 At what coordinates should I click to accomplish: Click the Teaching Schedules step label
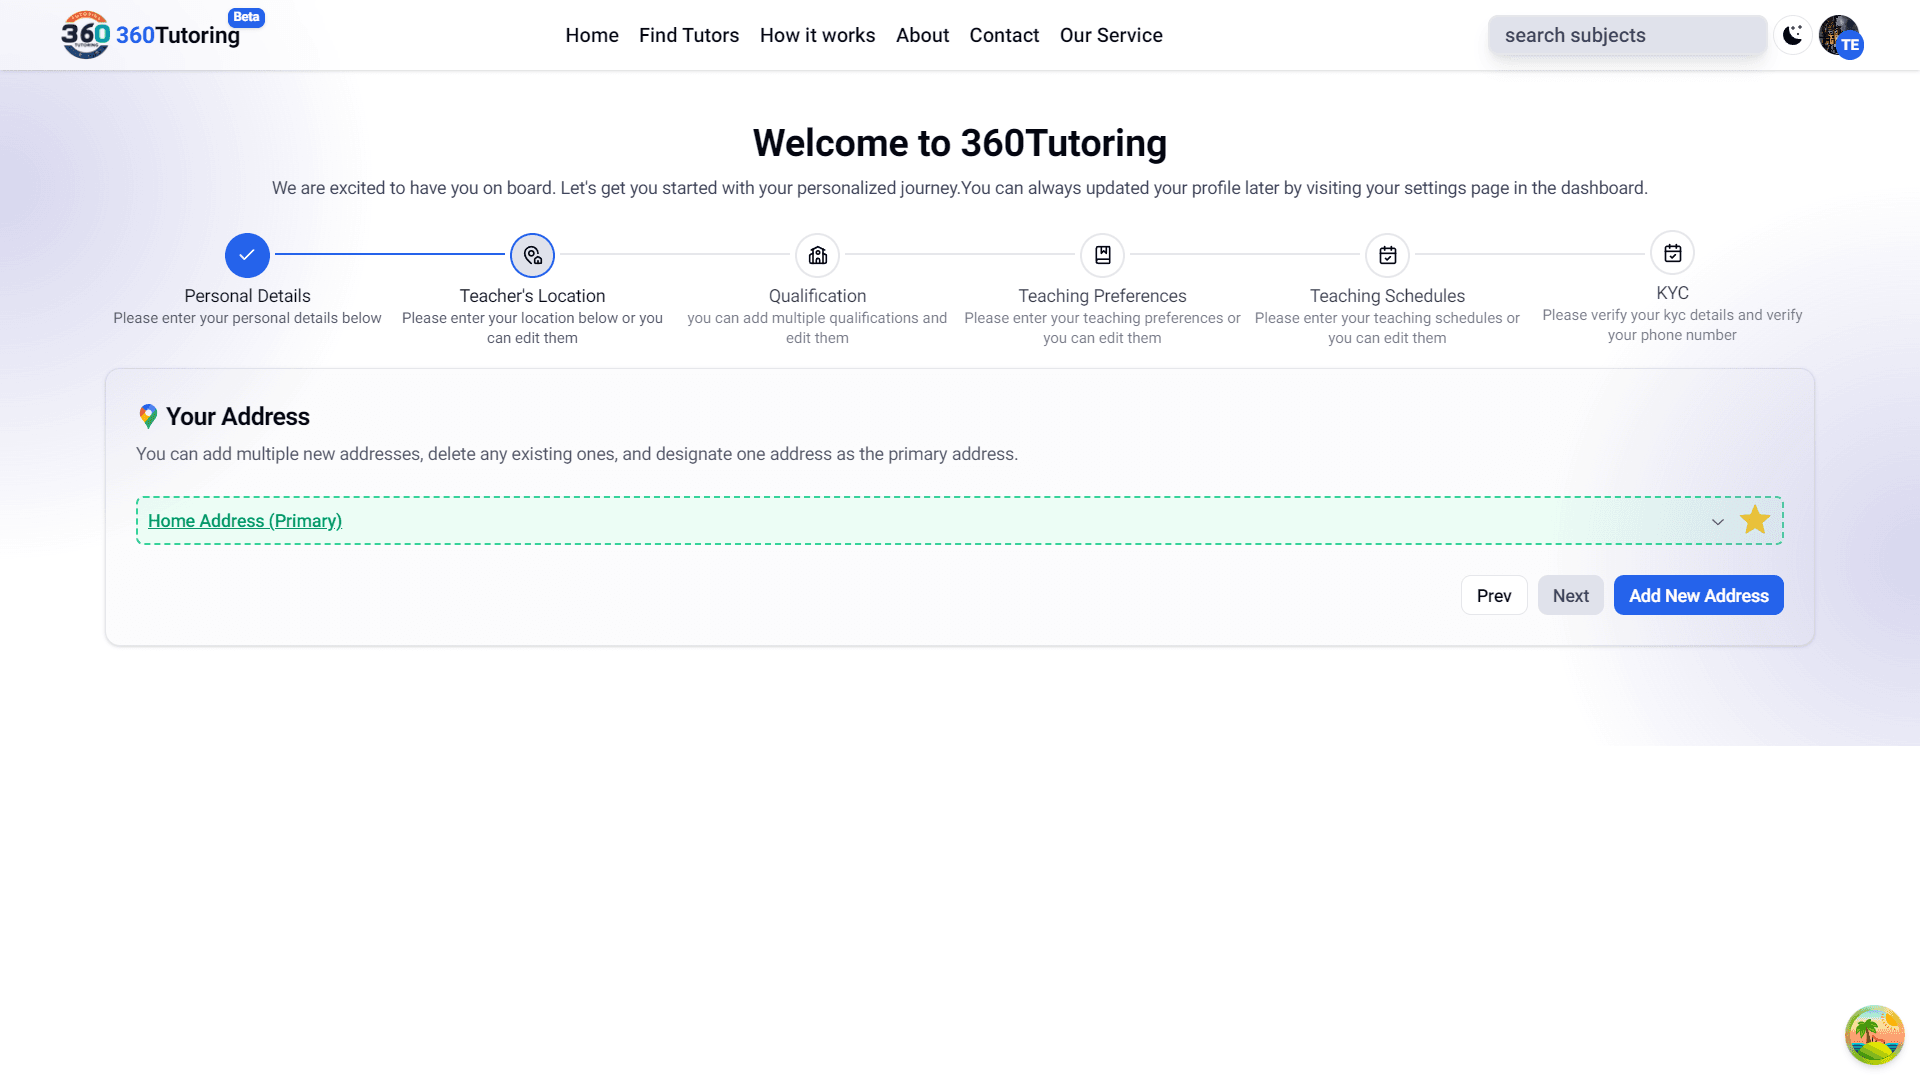(x=1387, y=296)
